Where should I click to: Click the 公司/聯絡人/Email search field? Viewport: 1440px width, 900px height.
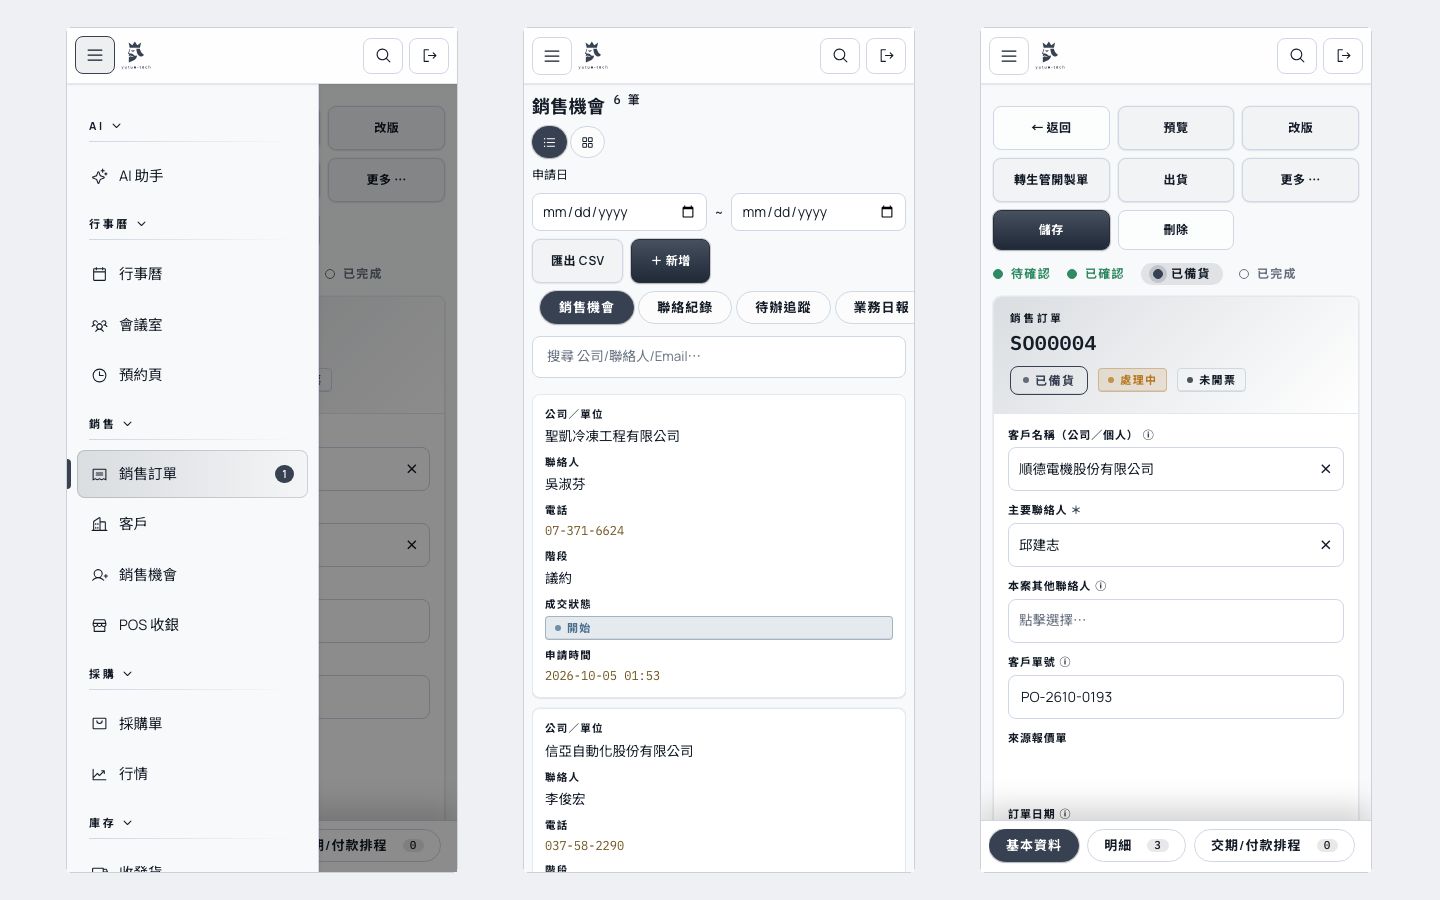(x=719, y=357)
